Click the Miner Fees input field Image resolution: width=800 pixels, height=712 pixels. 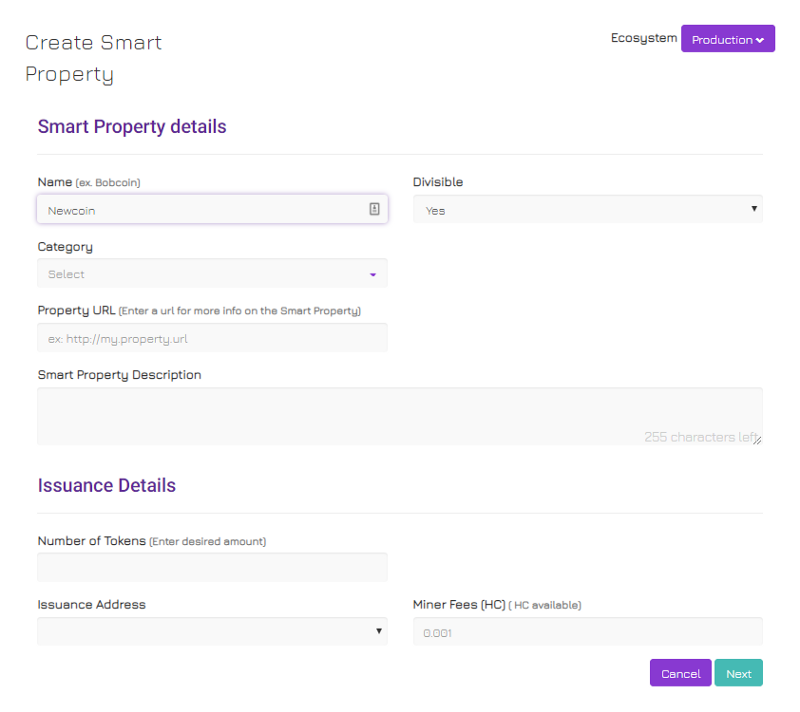[588, 631]
